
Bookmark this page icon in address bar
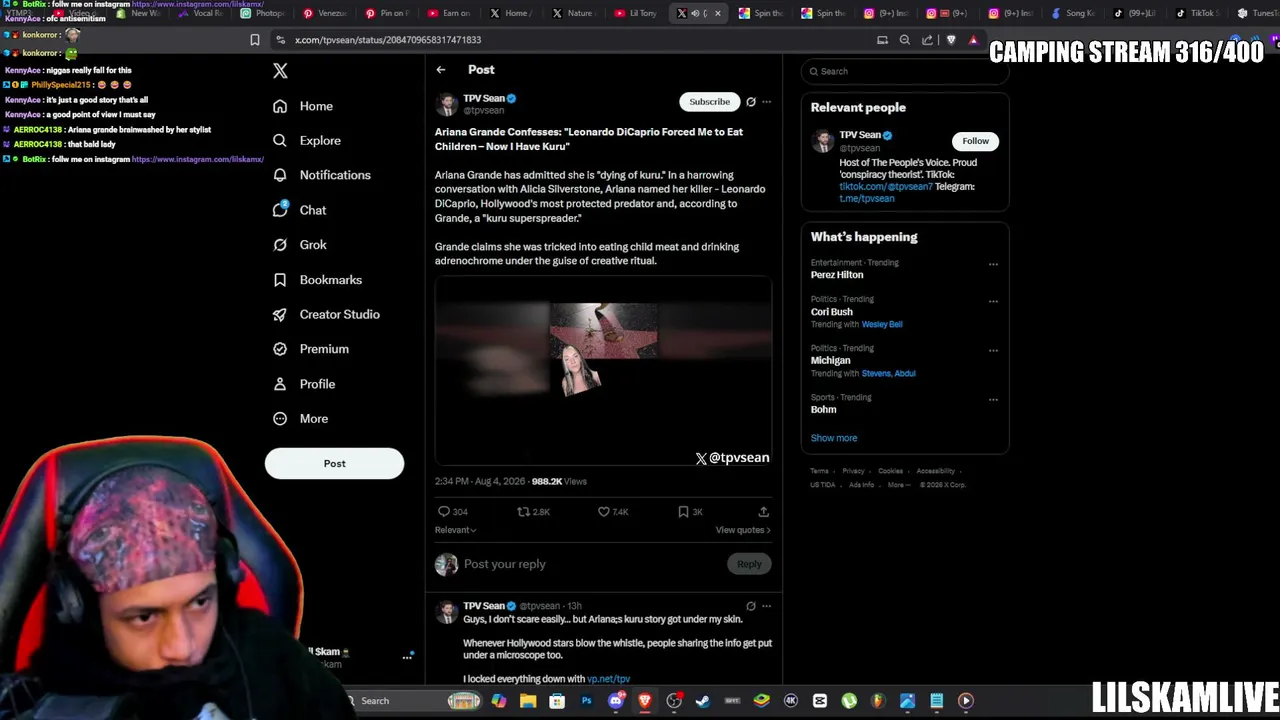click(255, 40)
